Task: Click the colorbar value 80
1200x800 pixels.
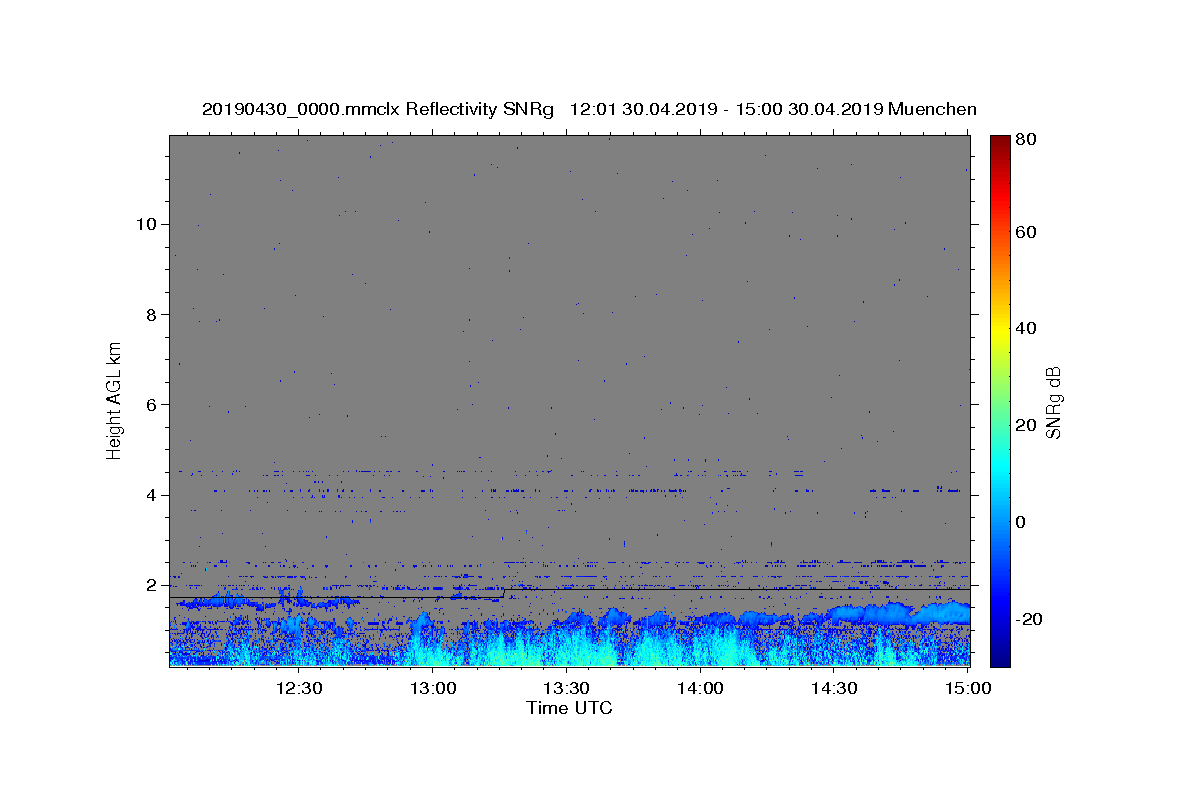Action: pyautogui.click(x=1028, y=140)
